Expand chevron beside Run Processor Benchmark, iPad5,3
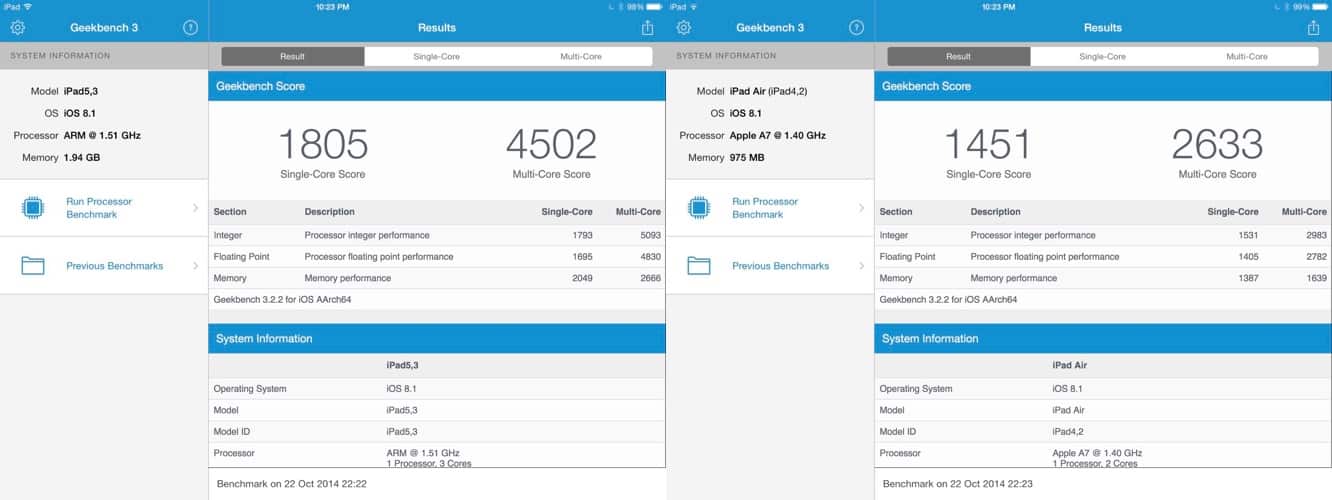 coord(195,208)
